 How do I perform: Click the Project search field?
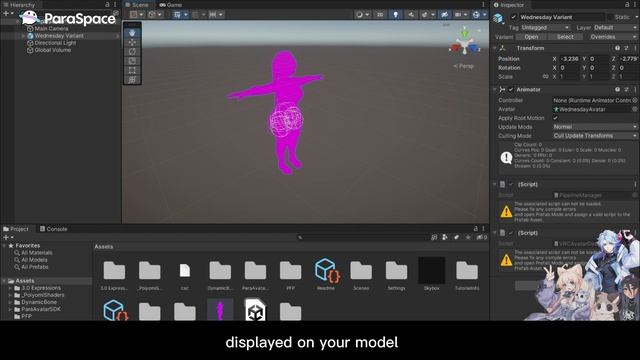363,237
